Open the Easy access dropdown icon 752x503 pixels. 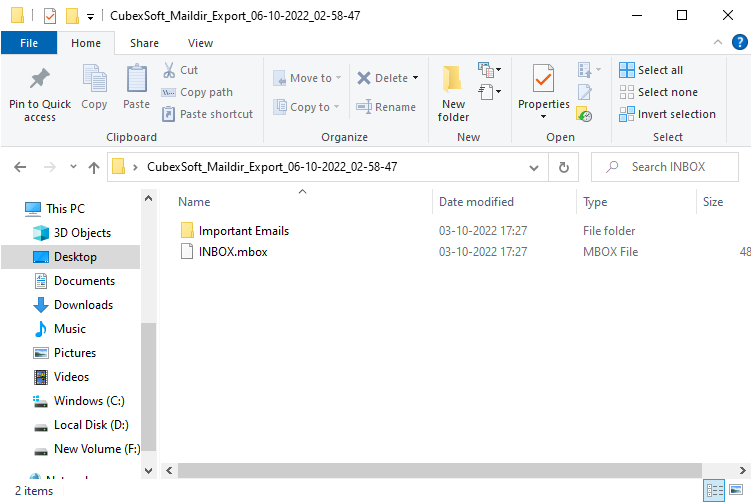tap(490, 92)
